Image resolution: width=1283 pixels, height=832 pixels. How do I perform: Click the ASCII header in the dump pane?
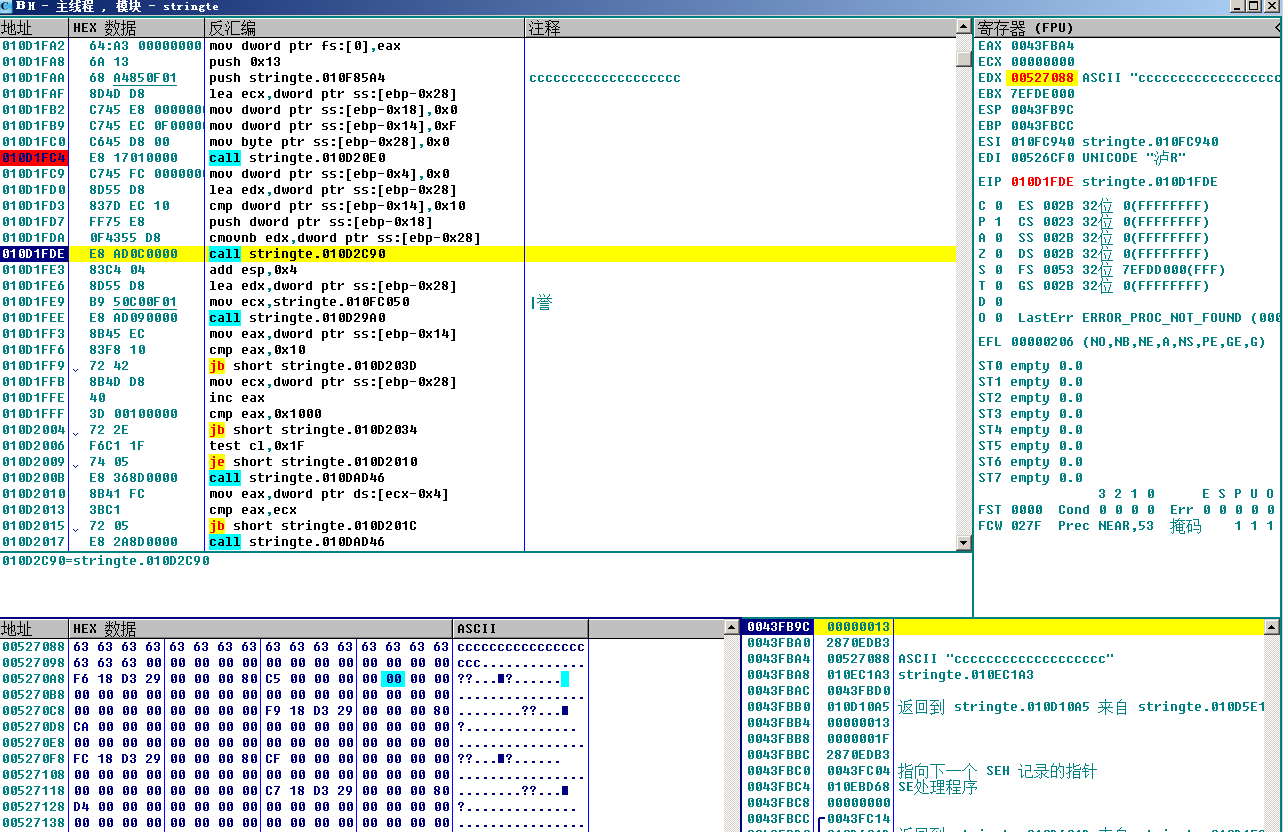tap(521, 628)
